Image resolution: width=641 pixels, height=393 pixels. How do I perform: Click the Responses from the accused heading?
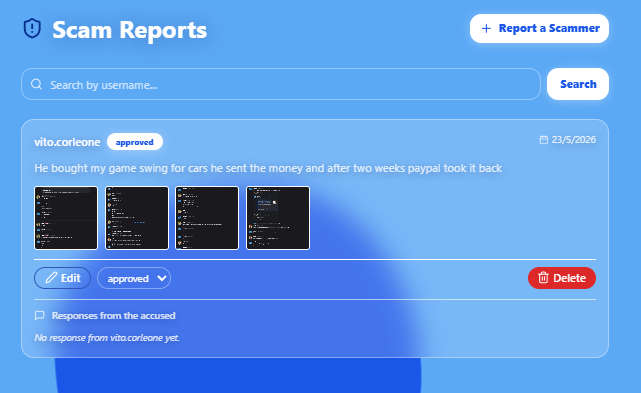coord(113,316)
